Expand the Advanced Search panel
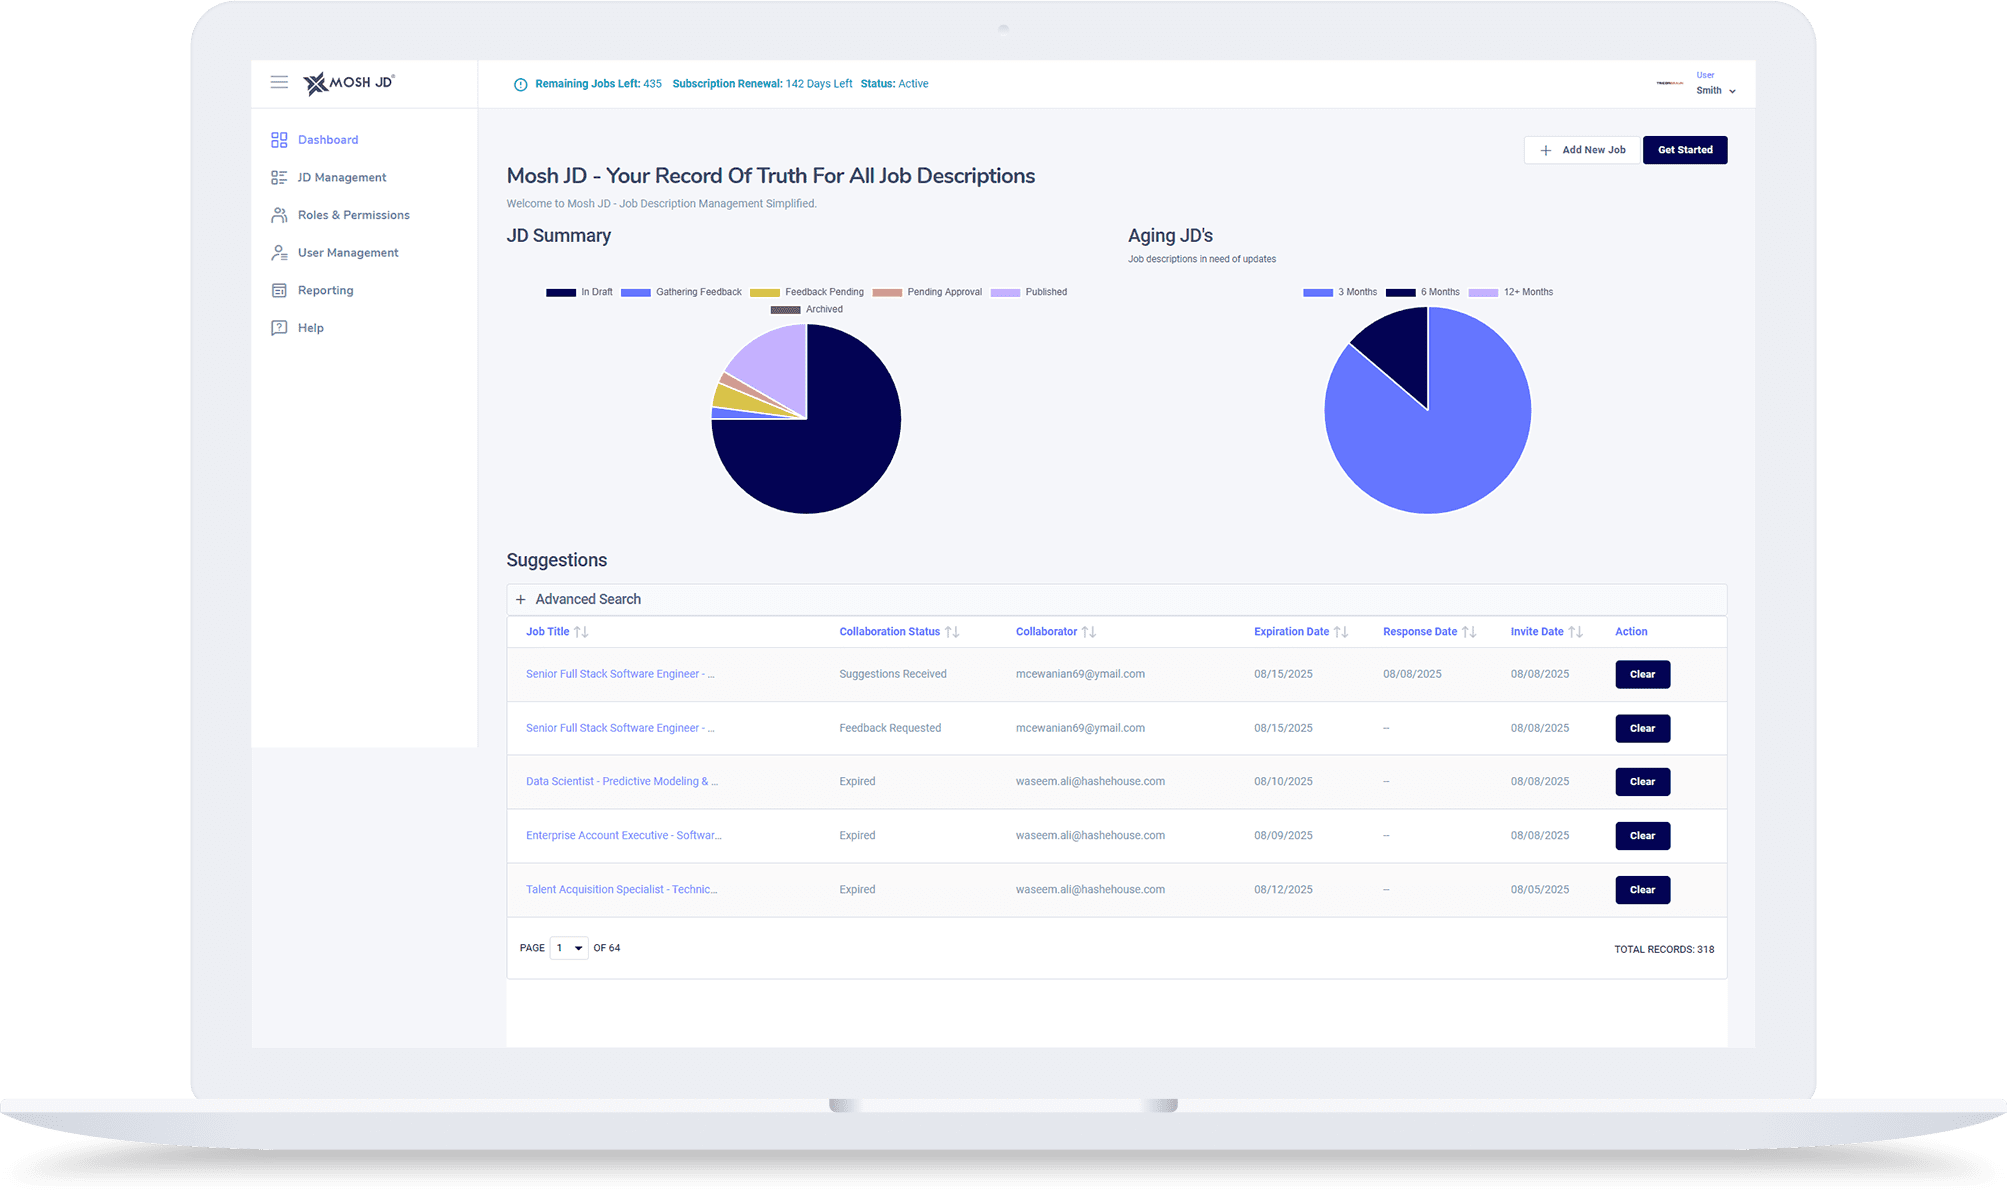 click(578, 599)
